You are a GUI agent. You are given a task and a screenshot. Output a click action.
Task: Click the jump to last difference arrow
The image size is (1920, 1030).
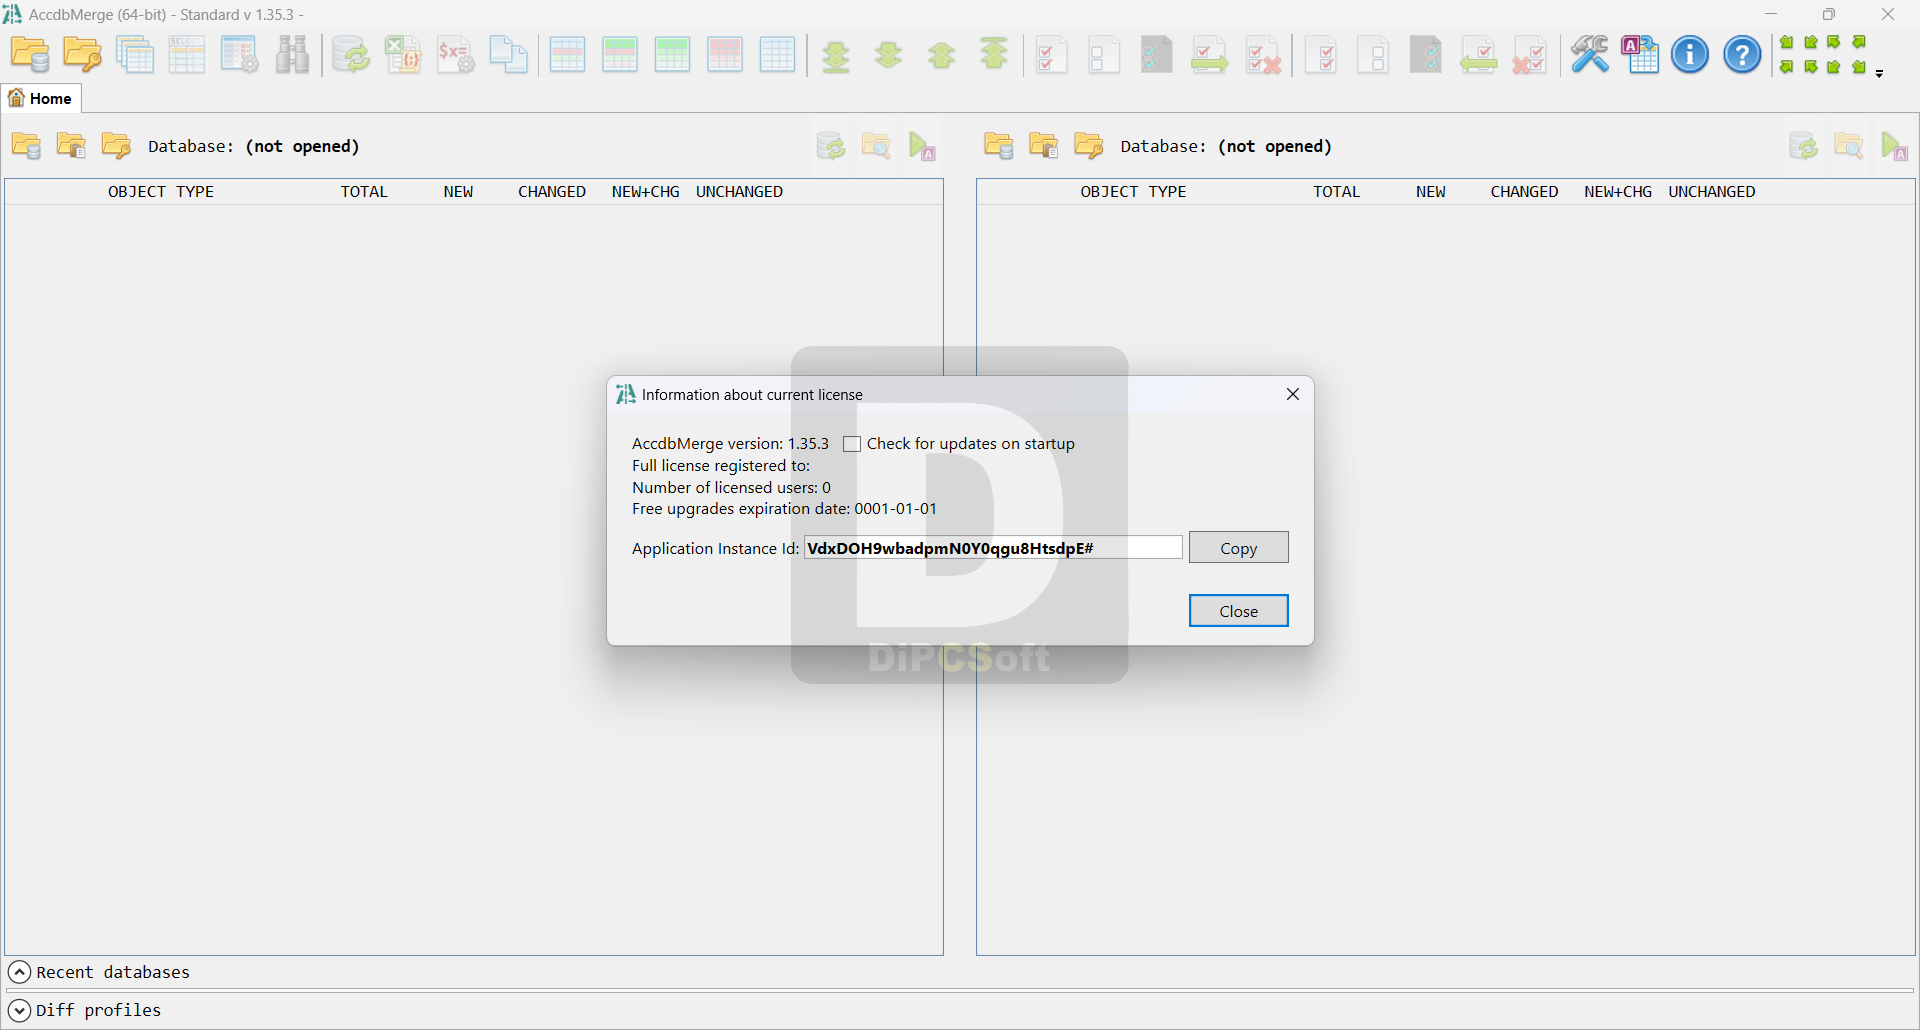pos(836,56)
